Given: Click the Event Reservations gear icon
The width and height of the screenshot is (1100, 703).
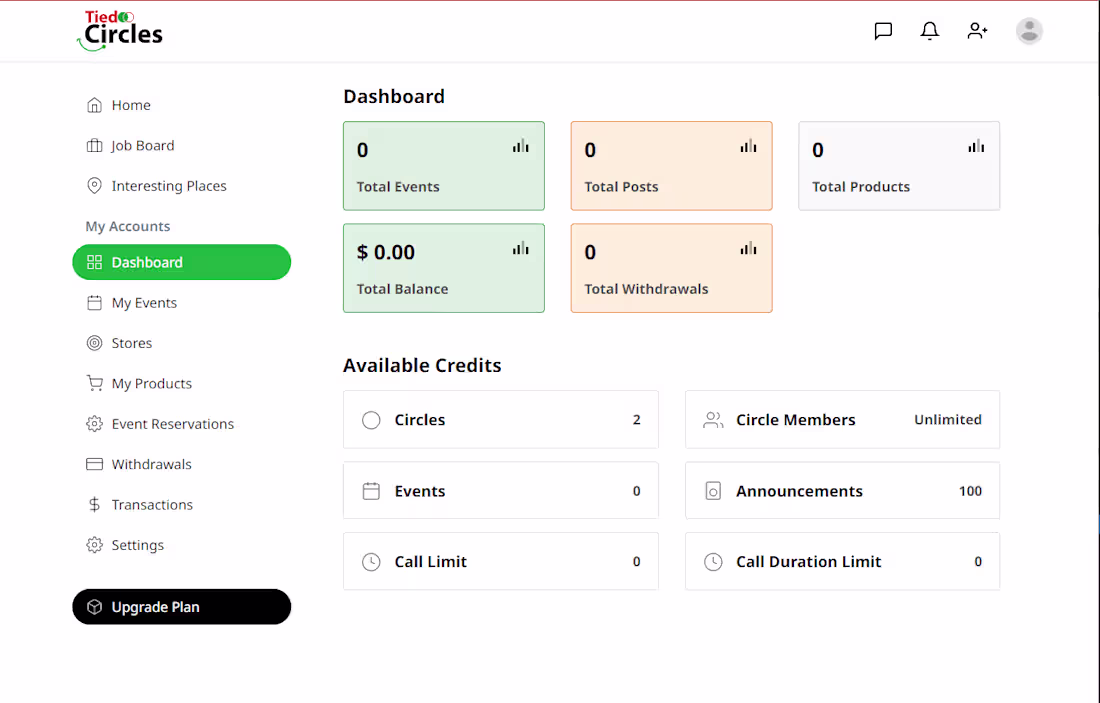Looking at the screenshot, I should pos(94,423).
